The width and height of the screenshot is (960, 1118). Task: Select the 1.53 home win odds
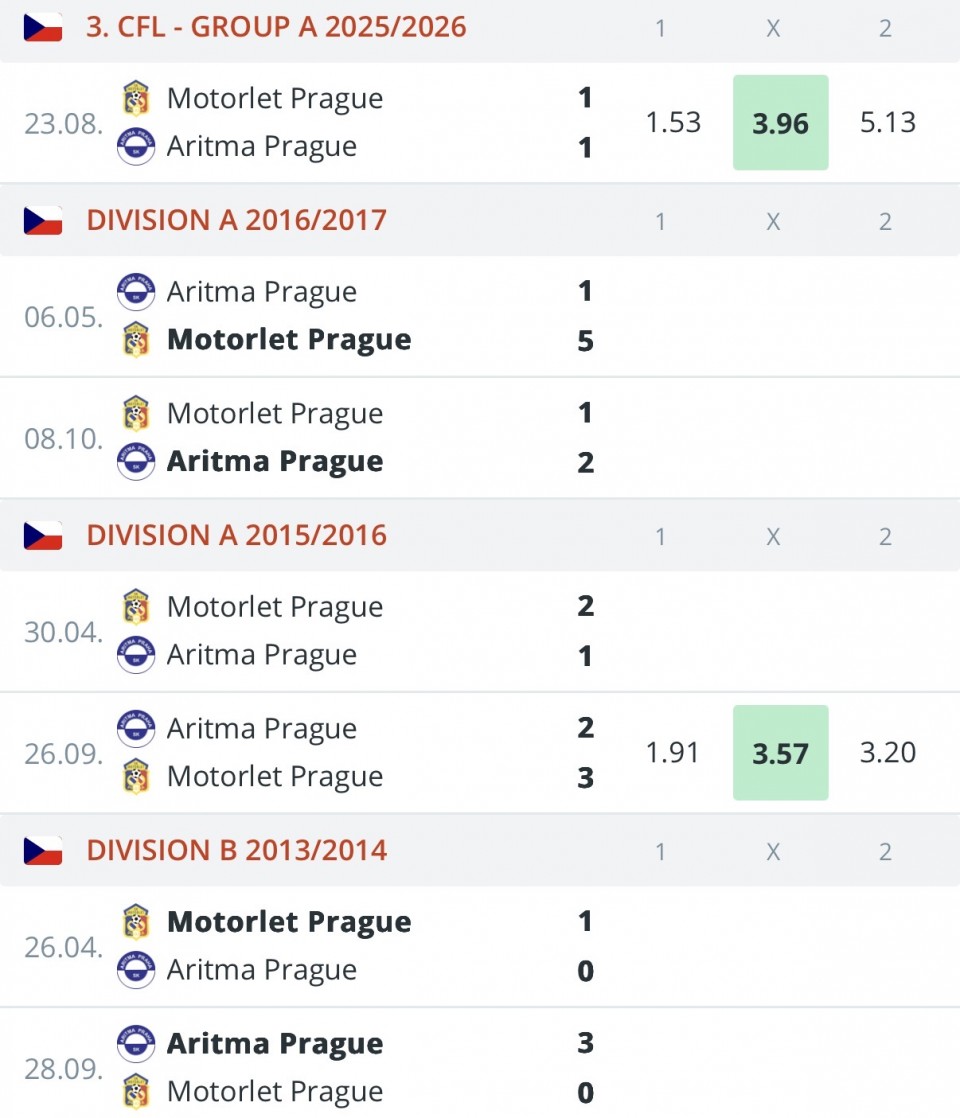[673, 123]
